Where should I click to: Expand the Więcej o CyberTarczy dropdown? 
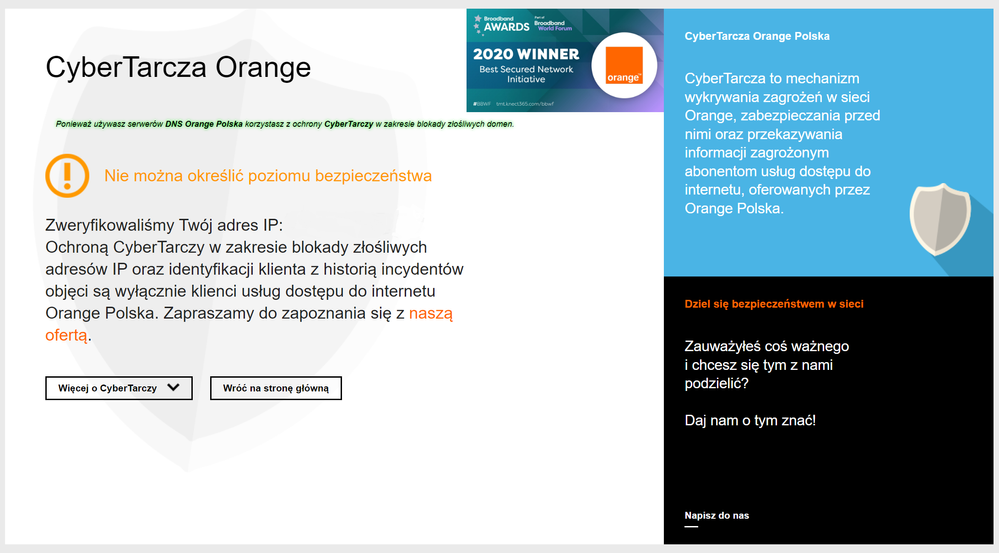pos(119,388)
